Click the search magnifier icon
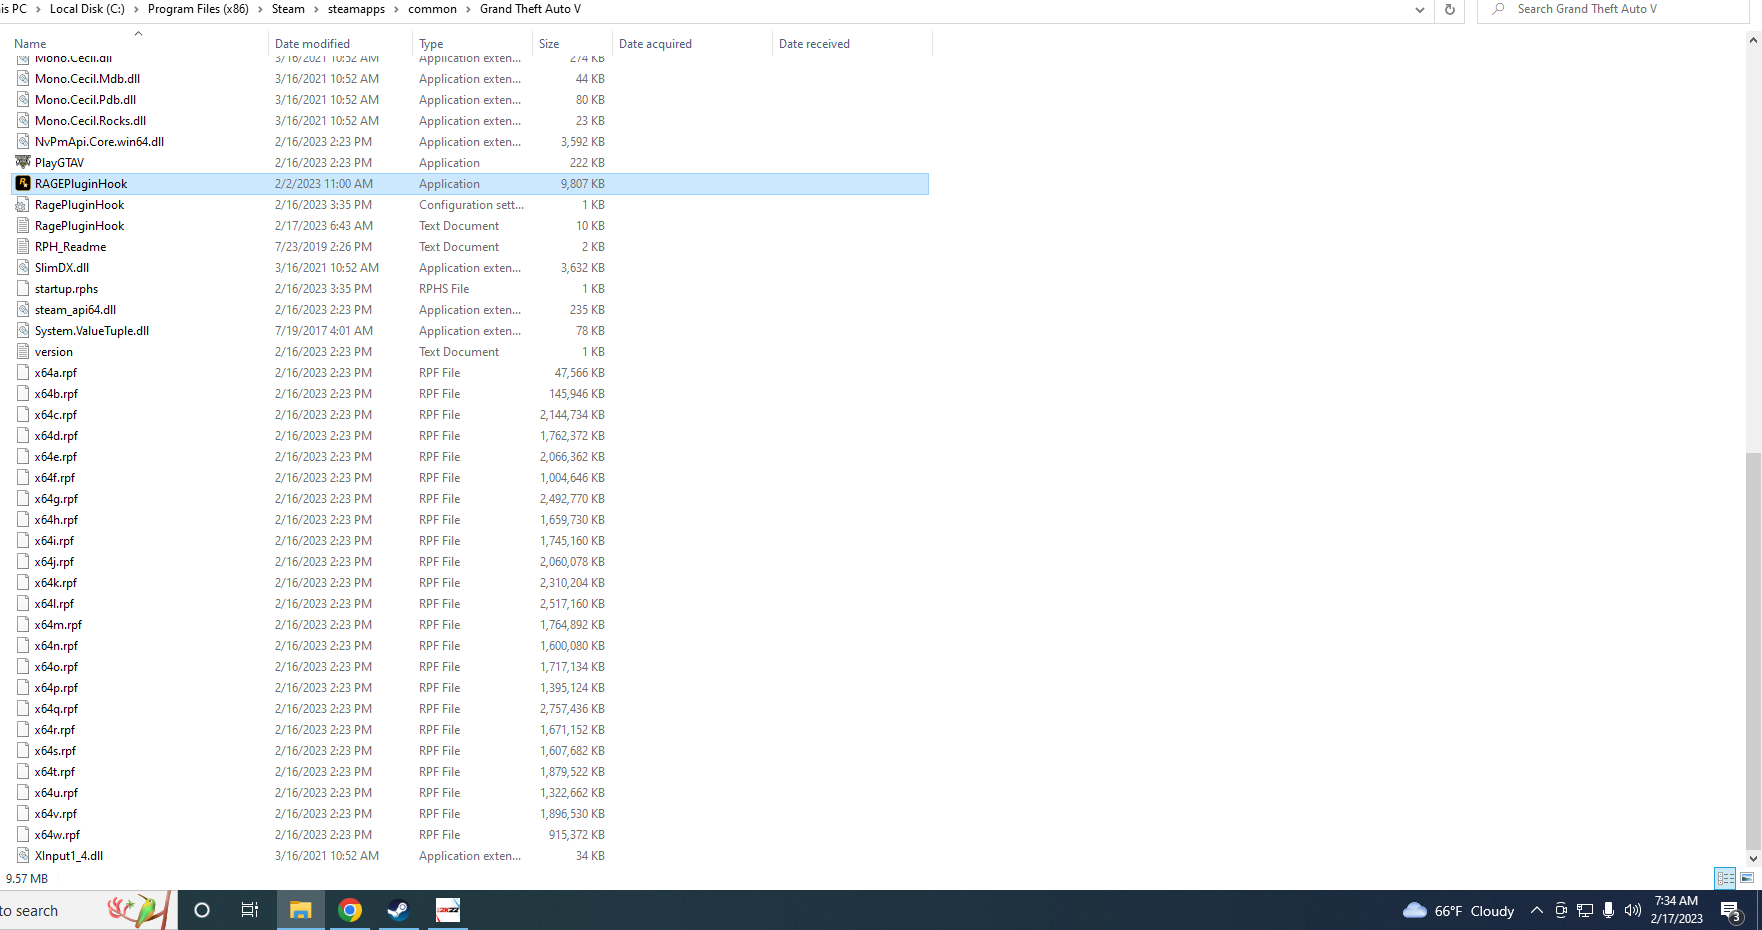 point(1498,9)
